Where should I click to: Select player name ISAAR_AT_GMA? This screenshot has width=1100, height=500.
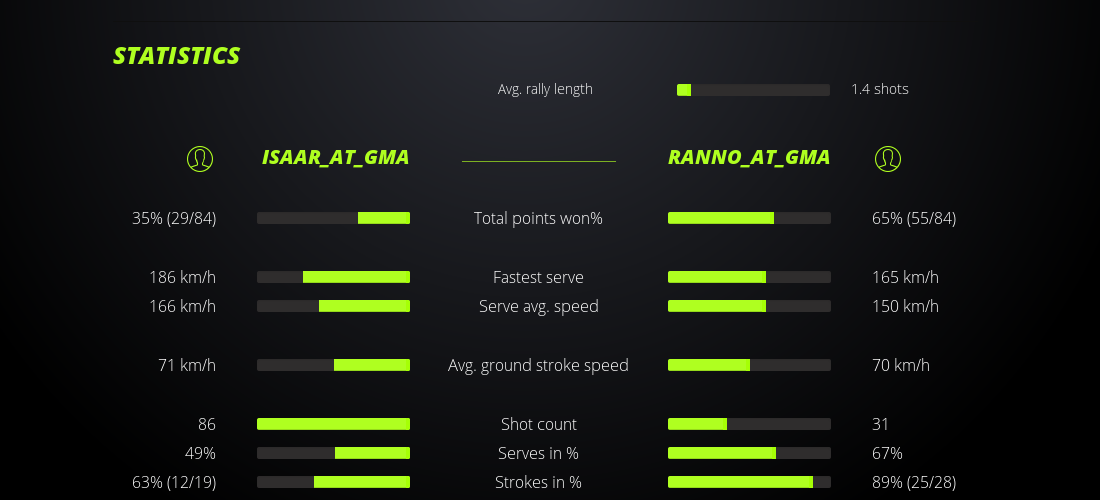coord(335,158)
